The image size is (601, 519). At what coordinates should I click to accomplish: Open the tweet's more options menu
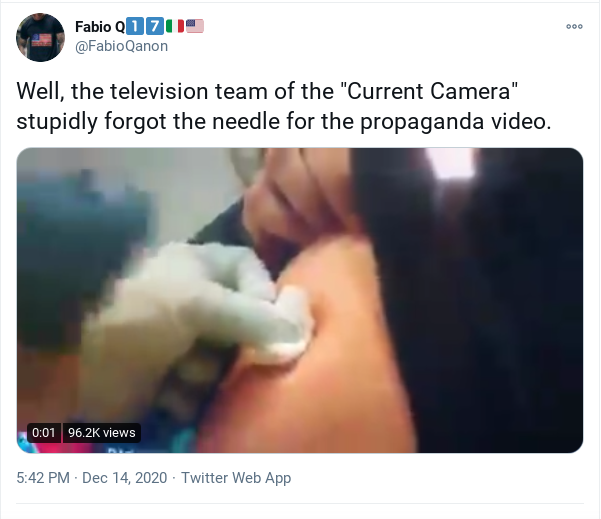pos(574,26)
